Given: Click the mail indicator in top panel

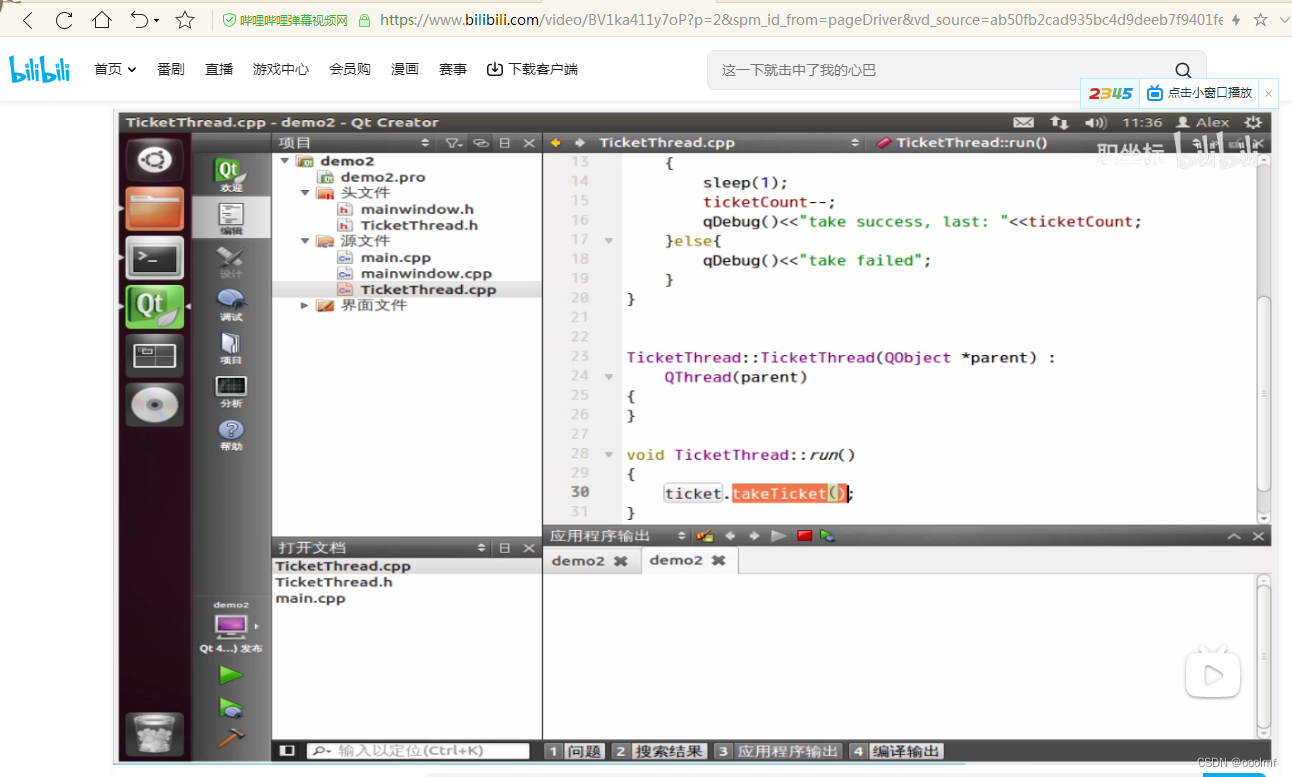Looking at the screenshot, I should (1023, 122).
